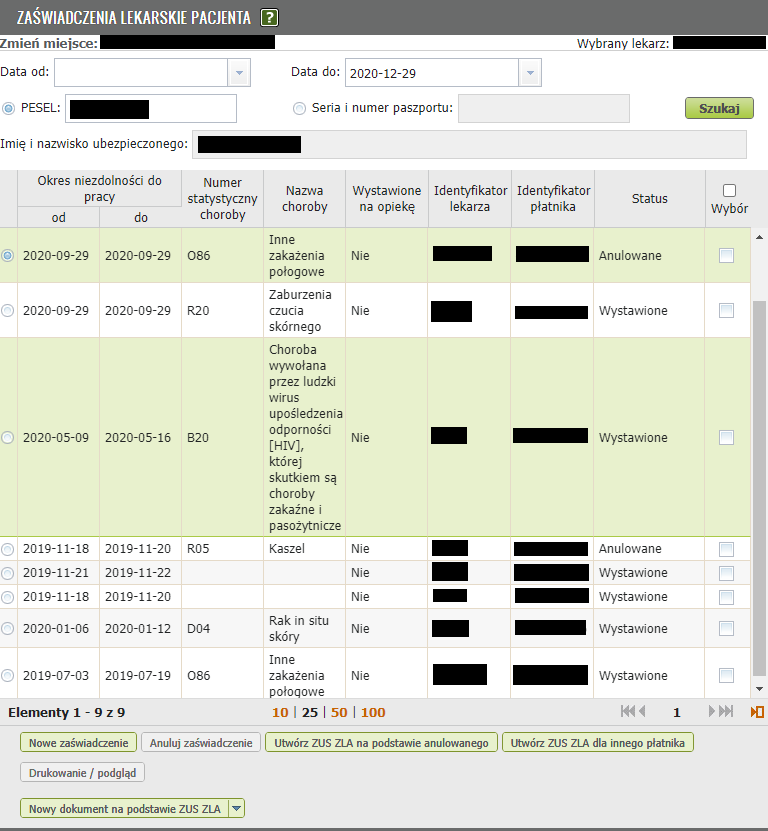Click the Status column header

[650, 199]
